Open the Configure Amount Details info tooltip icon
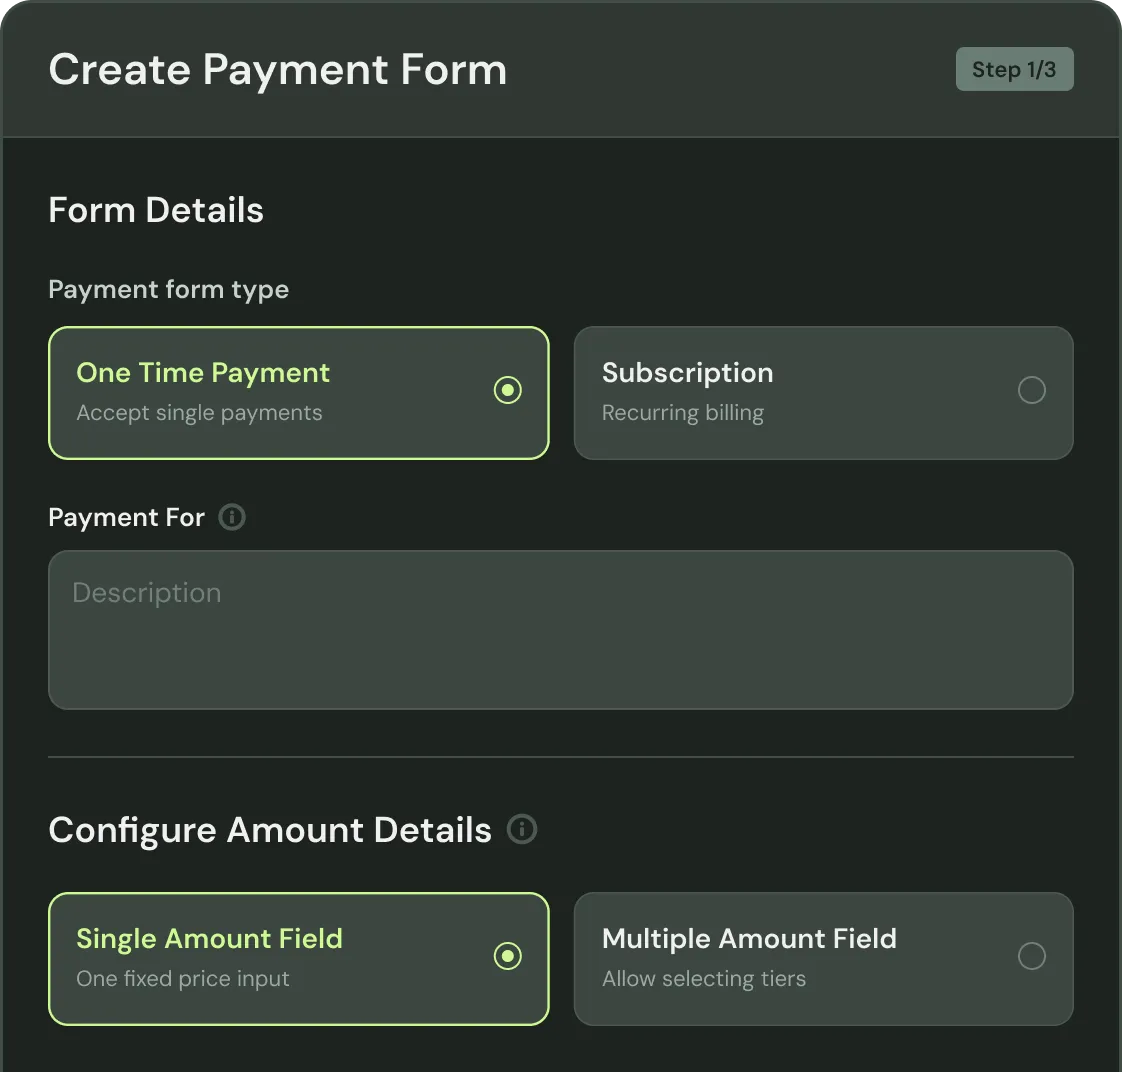 [522, 829]
